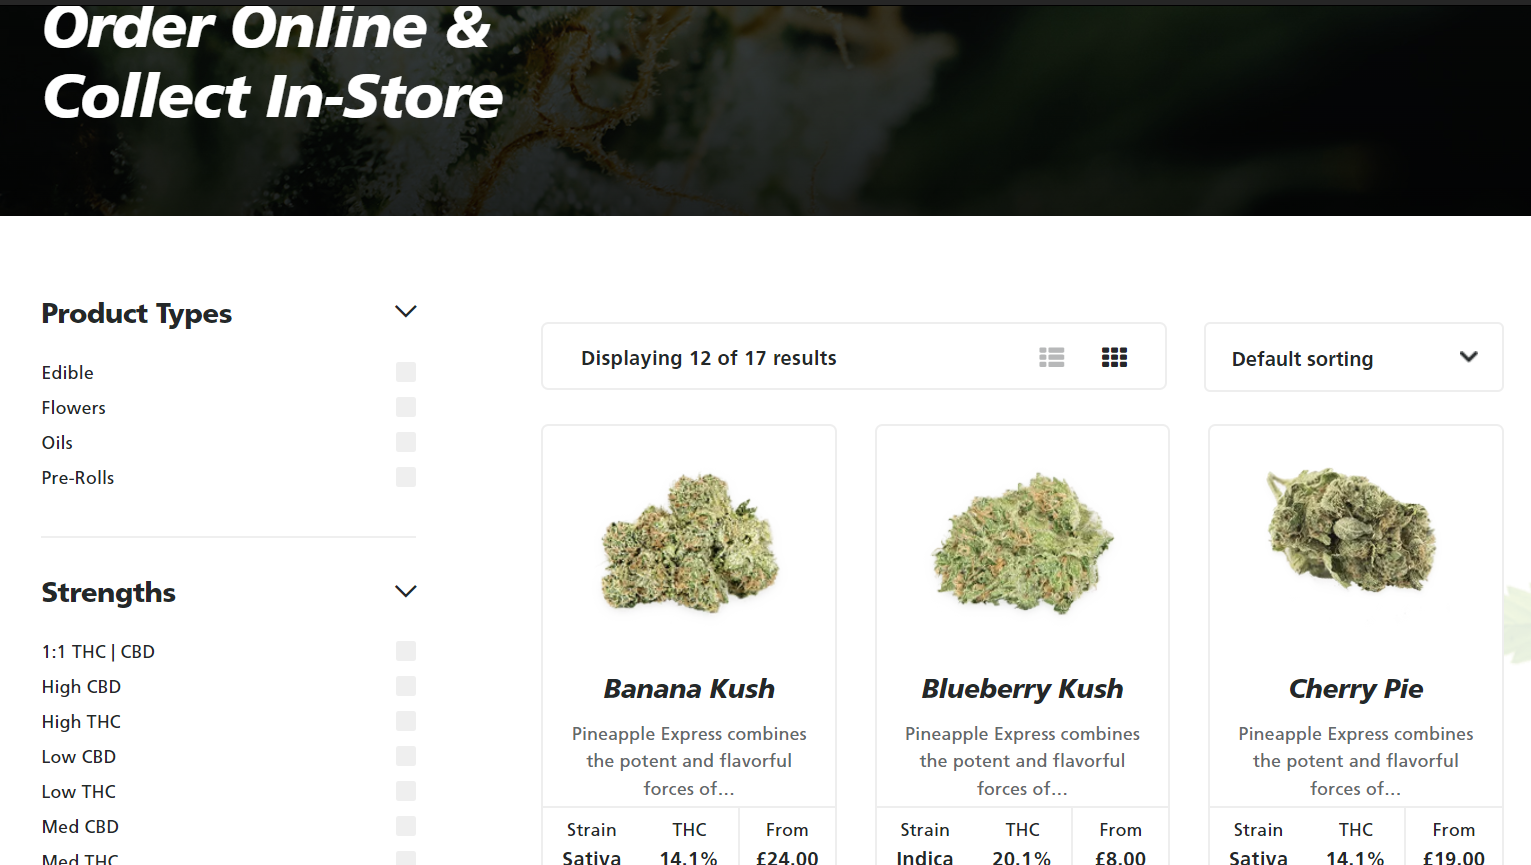Select the Low THC checkbox
The image size is (1531, 865).
click(405, 791)
